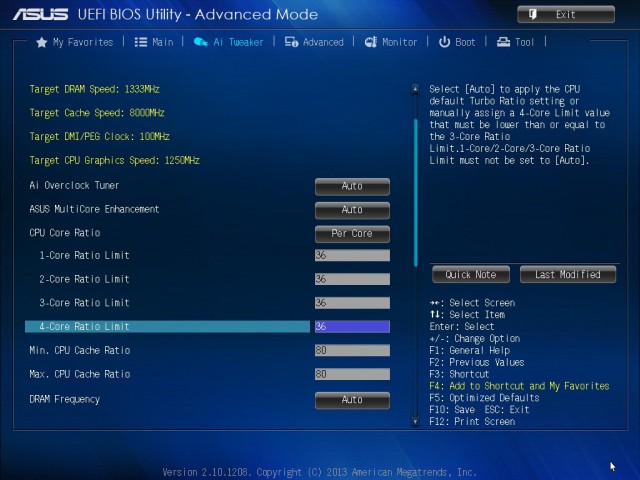
Task: Click F3: Shortcut hint
Action: pos(459,374)
